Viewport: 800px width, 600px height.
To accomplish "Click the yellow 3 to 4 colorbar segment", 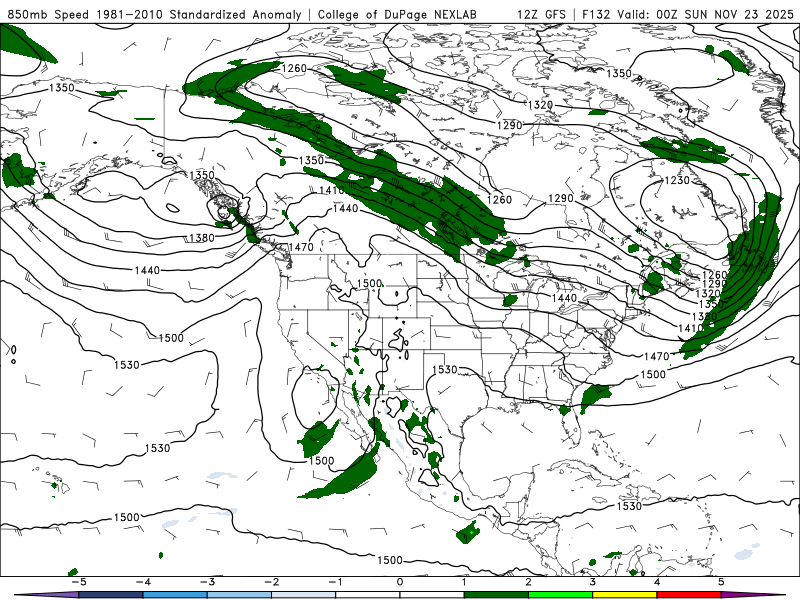I will 624,595.
